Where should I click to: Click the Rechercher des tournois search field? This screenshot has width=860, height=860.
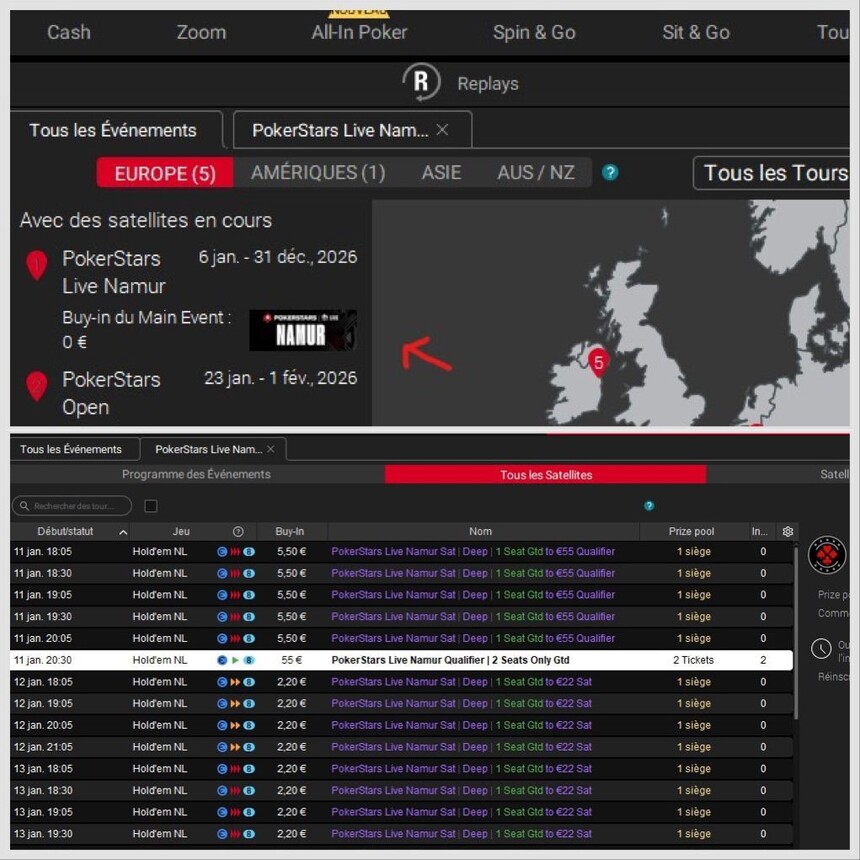[x=72, y=506]
